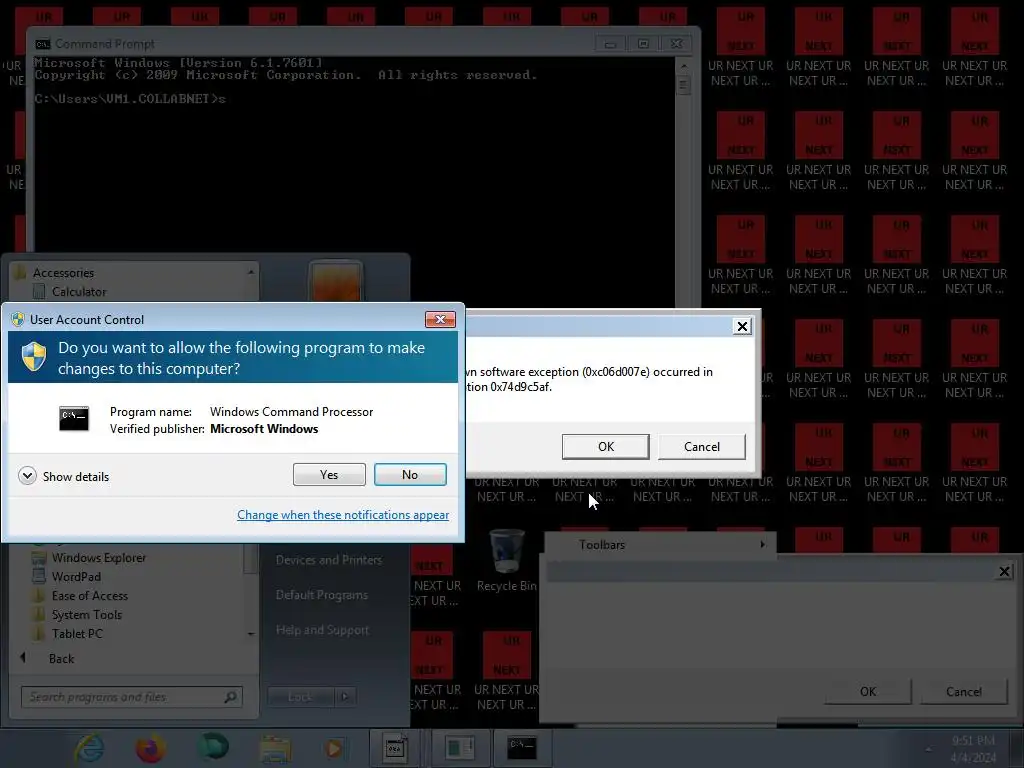Click Back in the Start menu
Image resolution: width=1024 pixels, height=768 pixels.
61,658
